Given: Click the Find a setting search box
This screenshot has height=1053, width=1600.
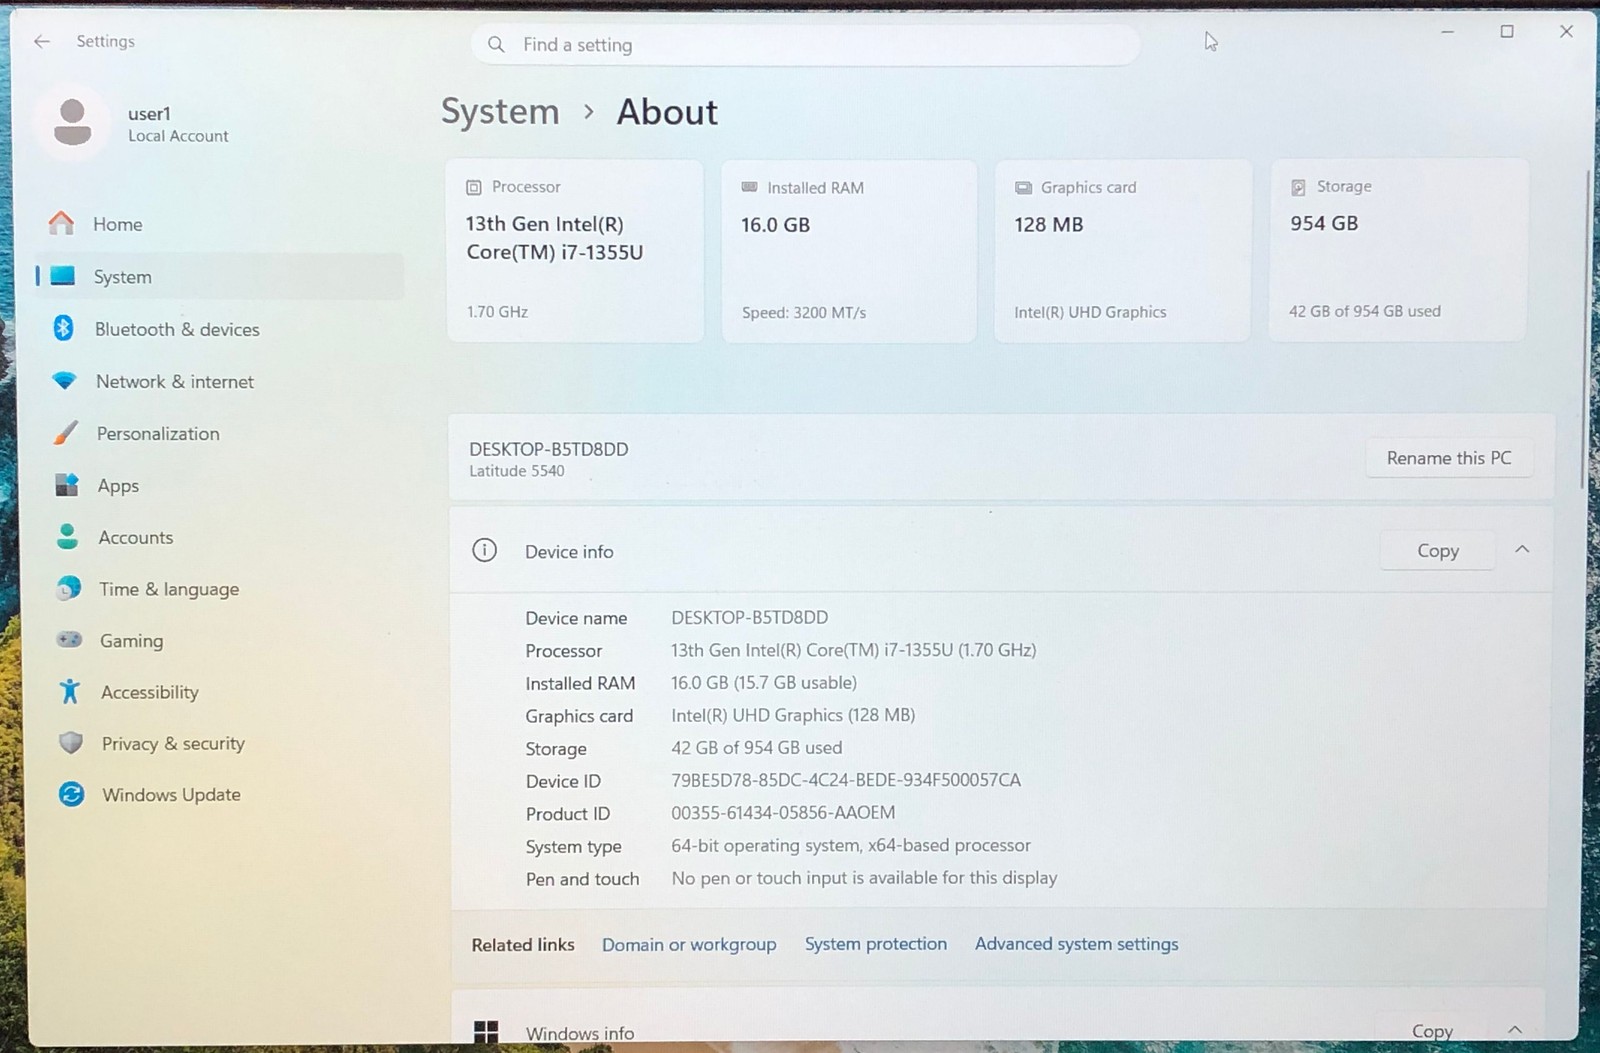Looking at the screenshot, I should coord(805,45).
